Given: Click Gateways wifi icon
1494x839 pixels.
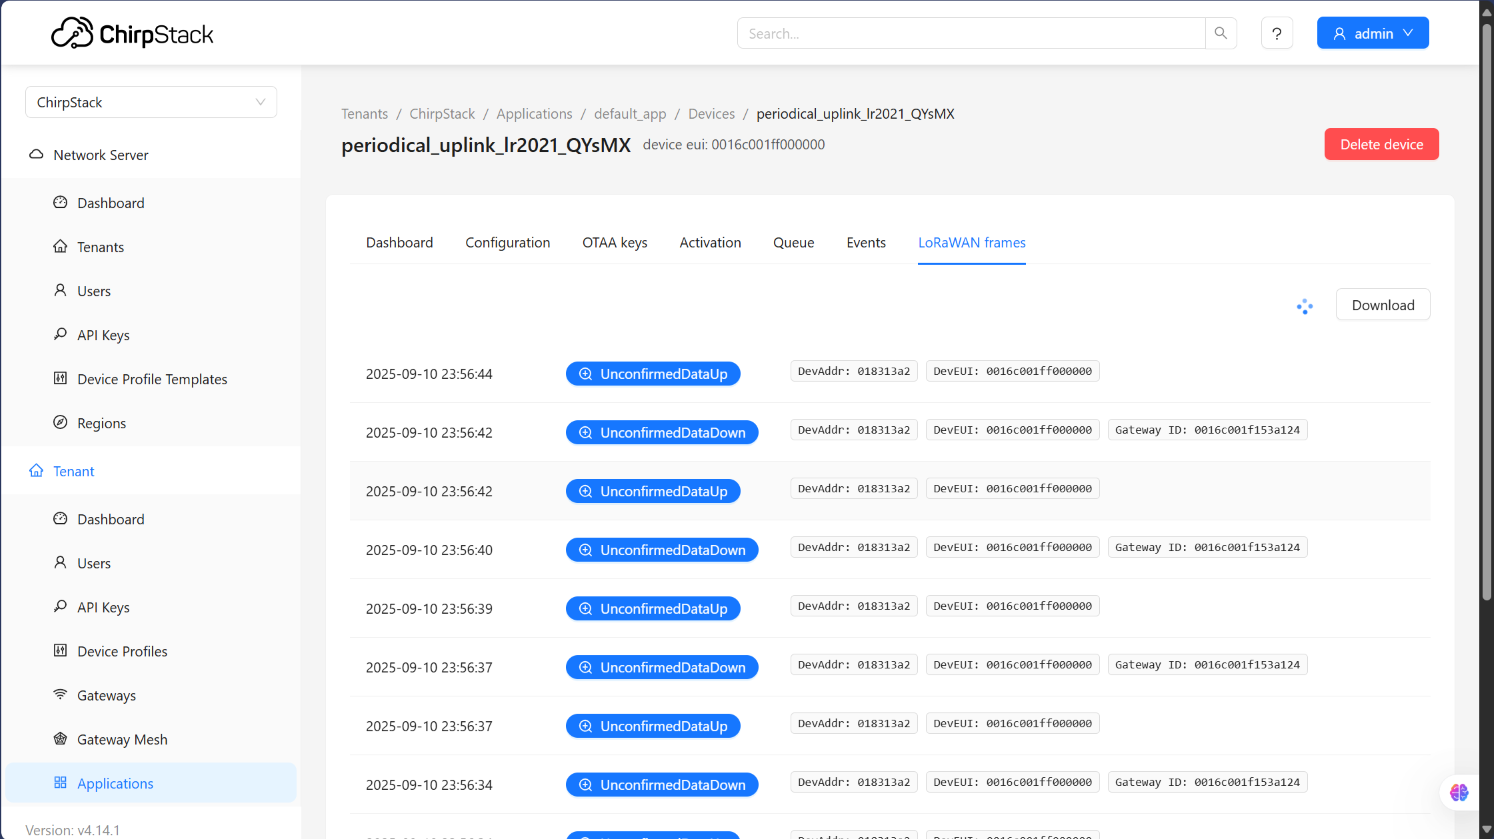Looking at the screenshot, I should pos(60,694).
